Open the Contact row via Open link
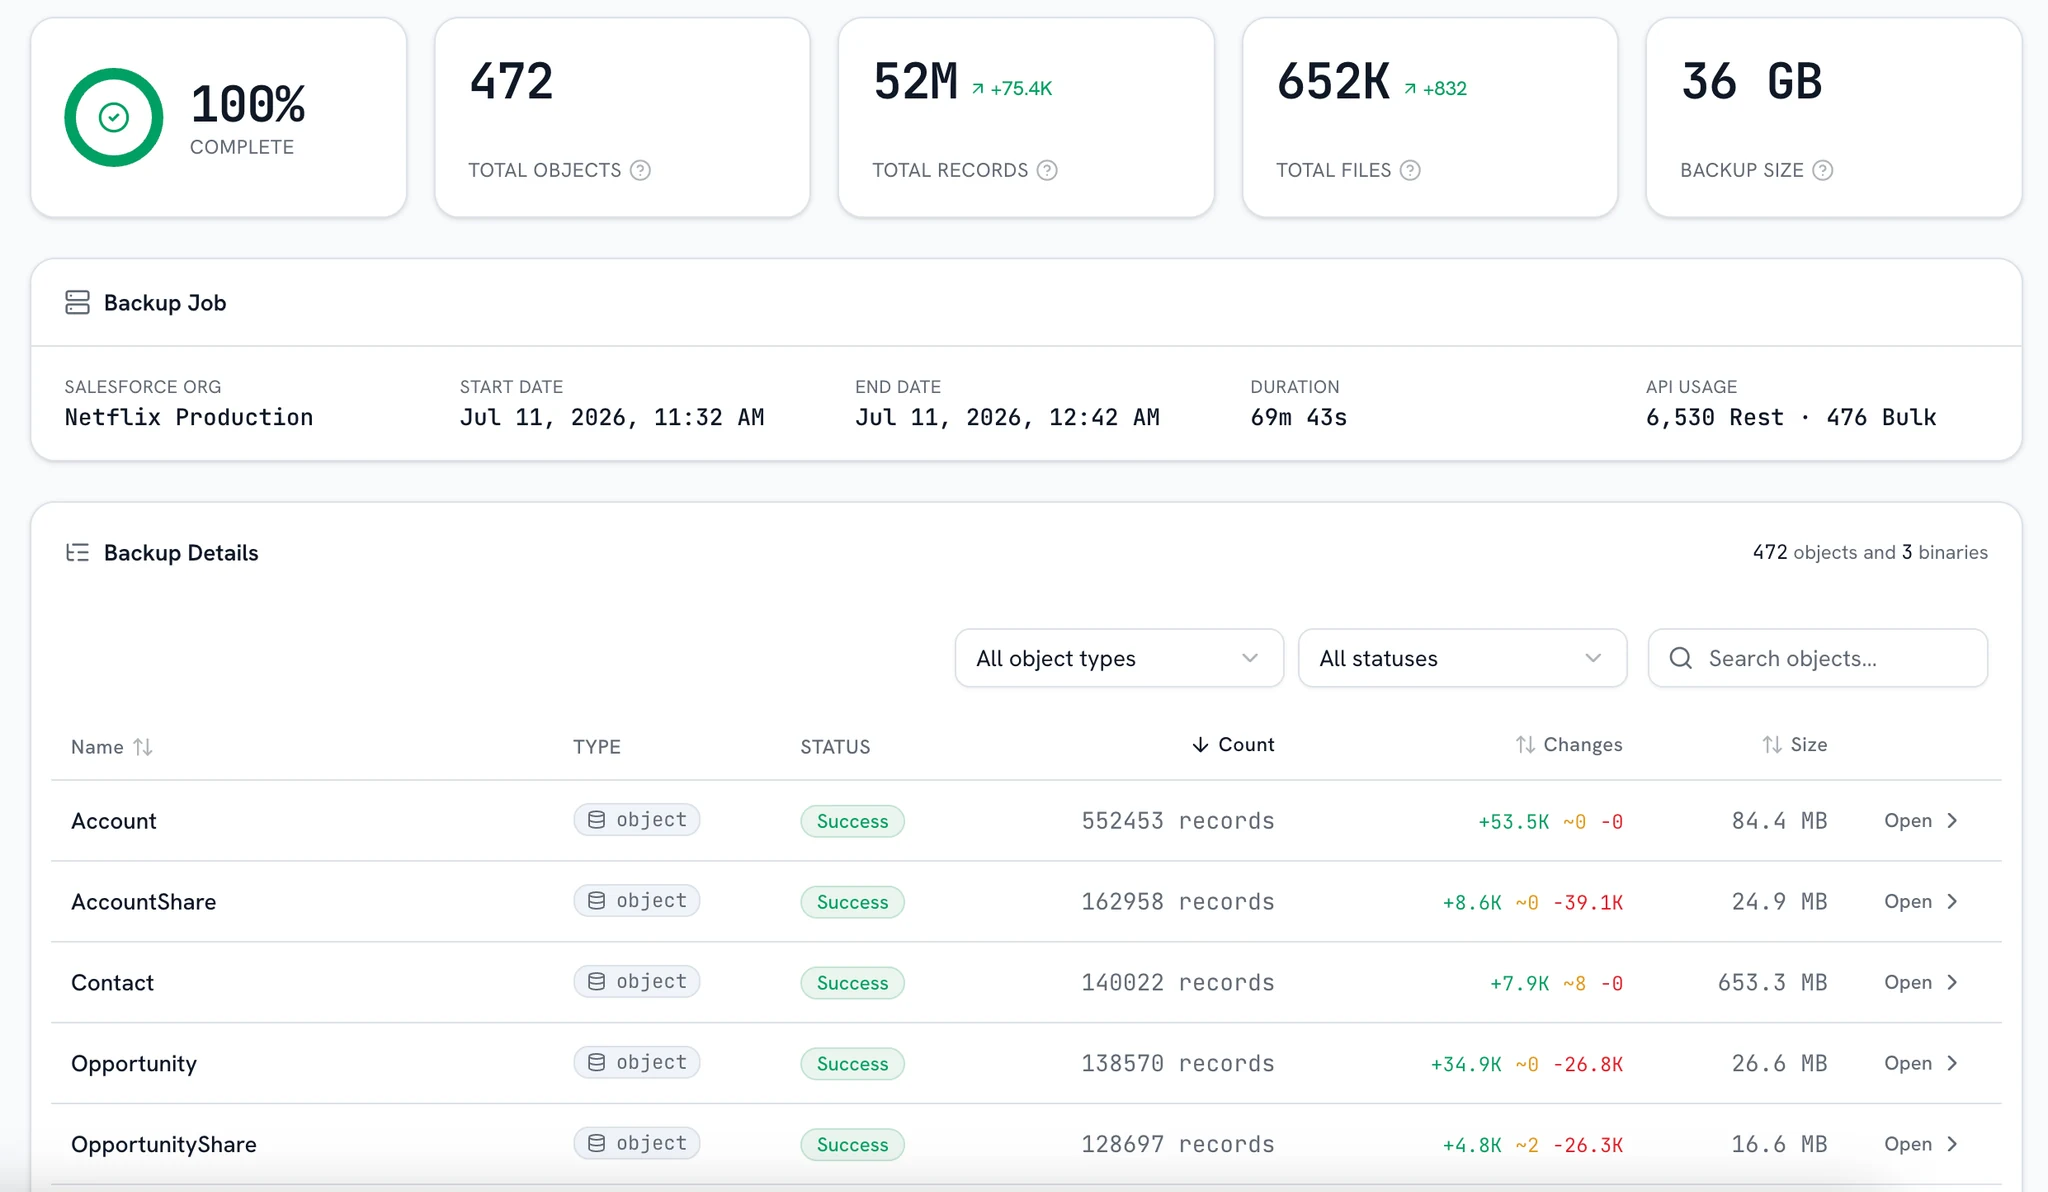The width and height of the screenshot is (2048, 1192). click(1920, 983)
